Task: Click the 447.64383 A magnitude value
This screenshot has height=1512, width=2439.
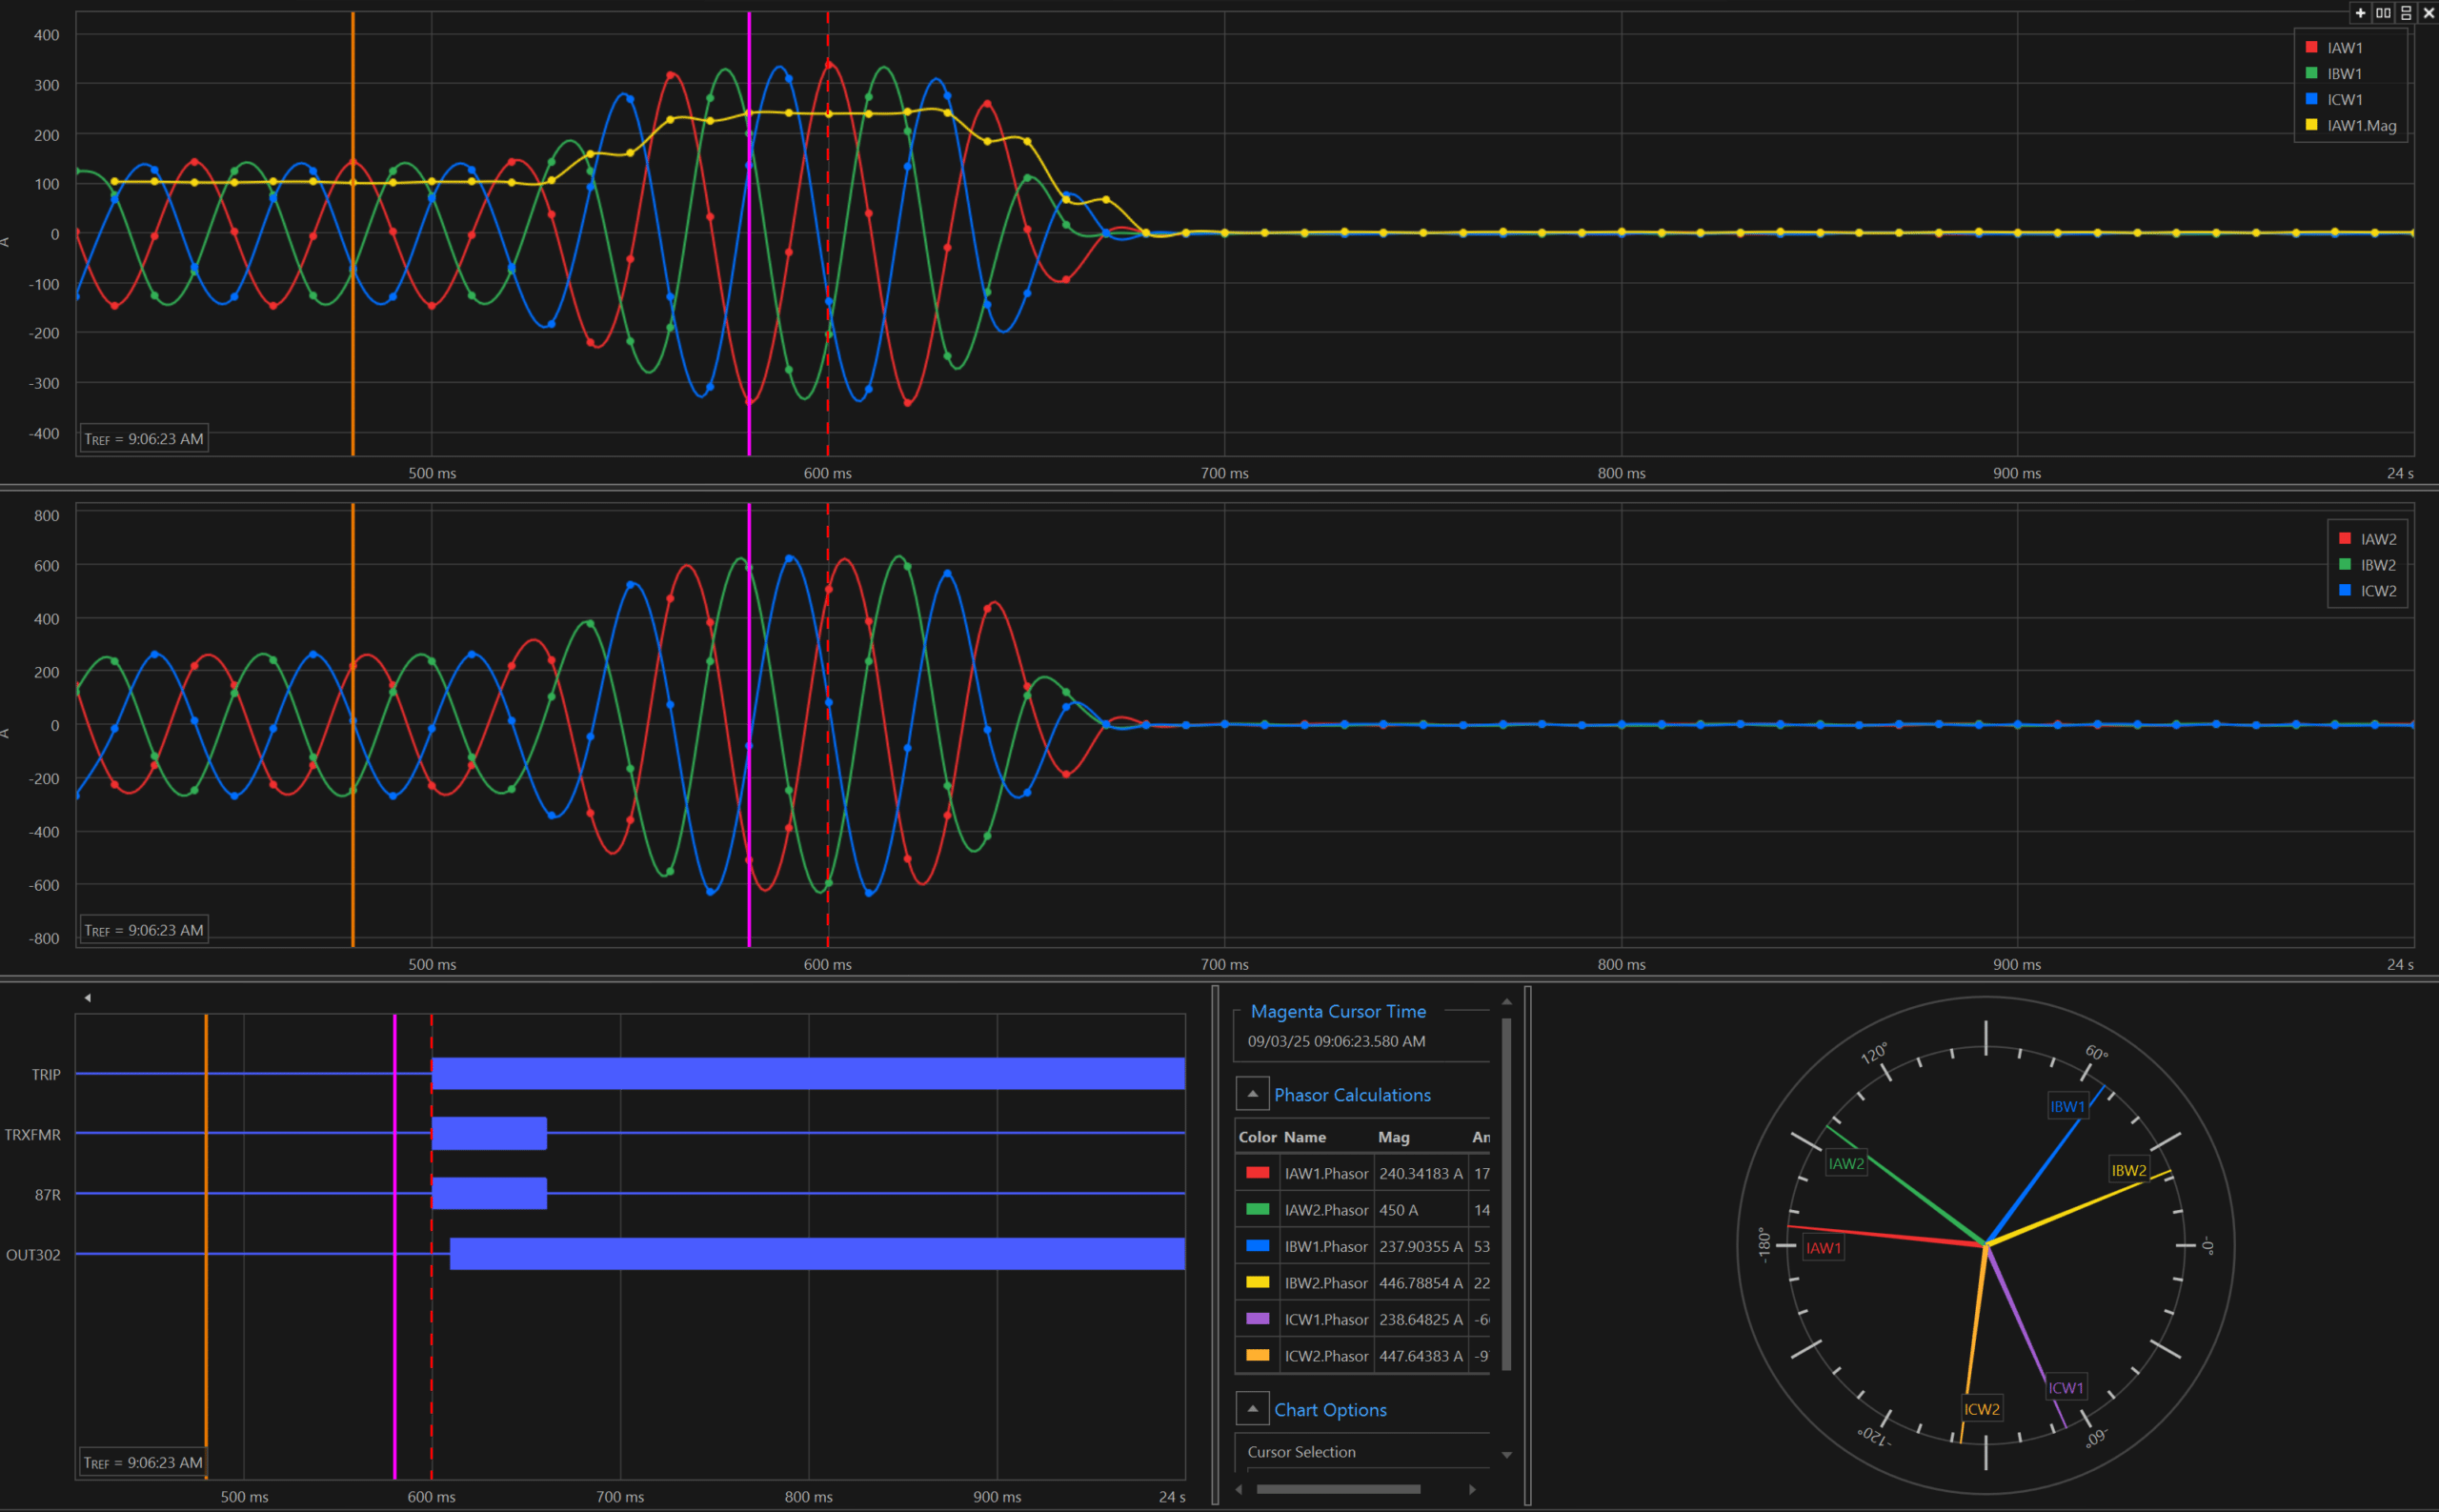Action: click(1421, 1356)
